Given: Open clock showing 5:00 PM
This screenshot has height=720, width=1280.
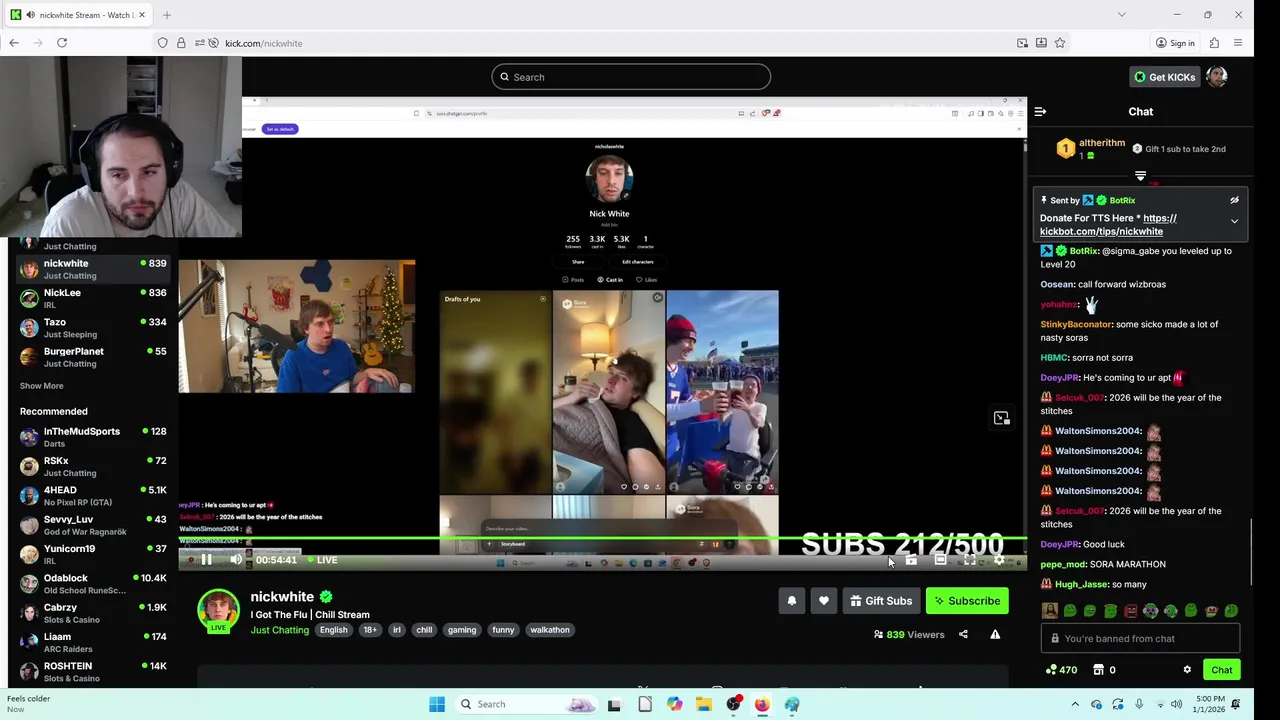Looking at the screenshot, I should click(1210, 704).
